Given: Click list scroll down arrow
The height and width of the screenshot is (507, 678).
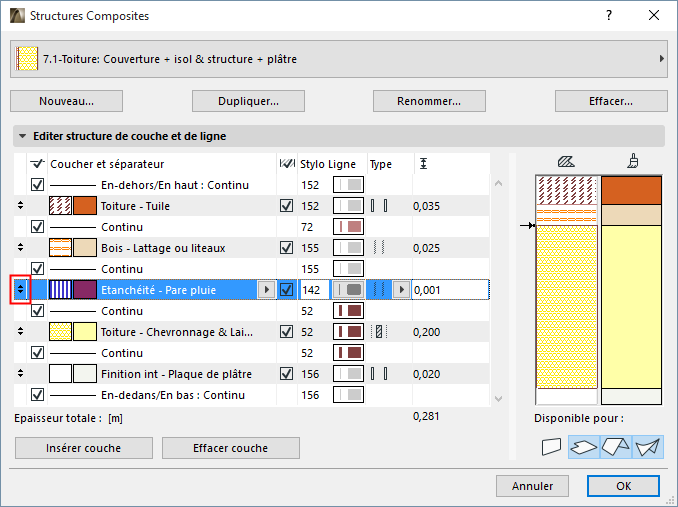Looking at the screenshot, I should point(498,399).
